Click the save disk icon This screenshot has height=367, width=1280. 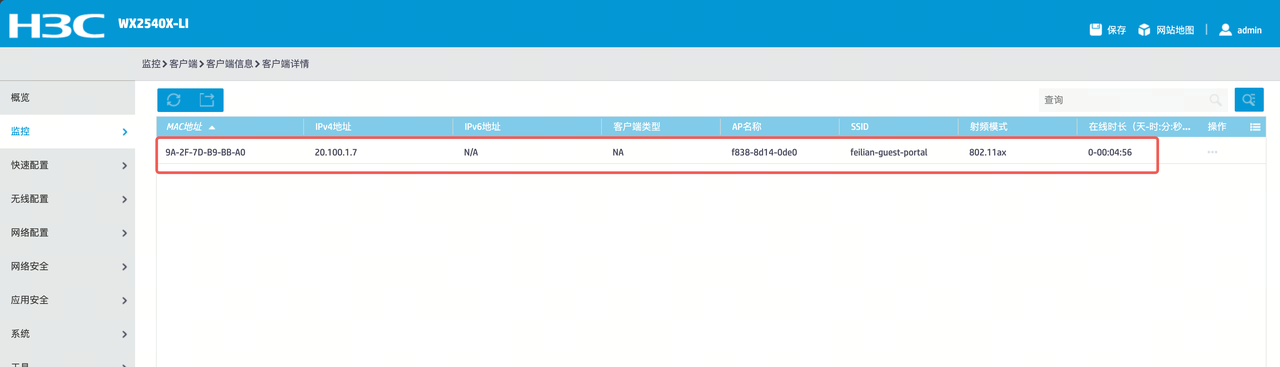coord(1096,30)
